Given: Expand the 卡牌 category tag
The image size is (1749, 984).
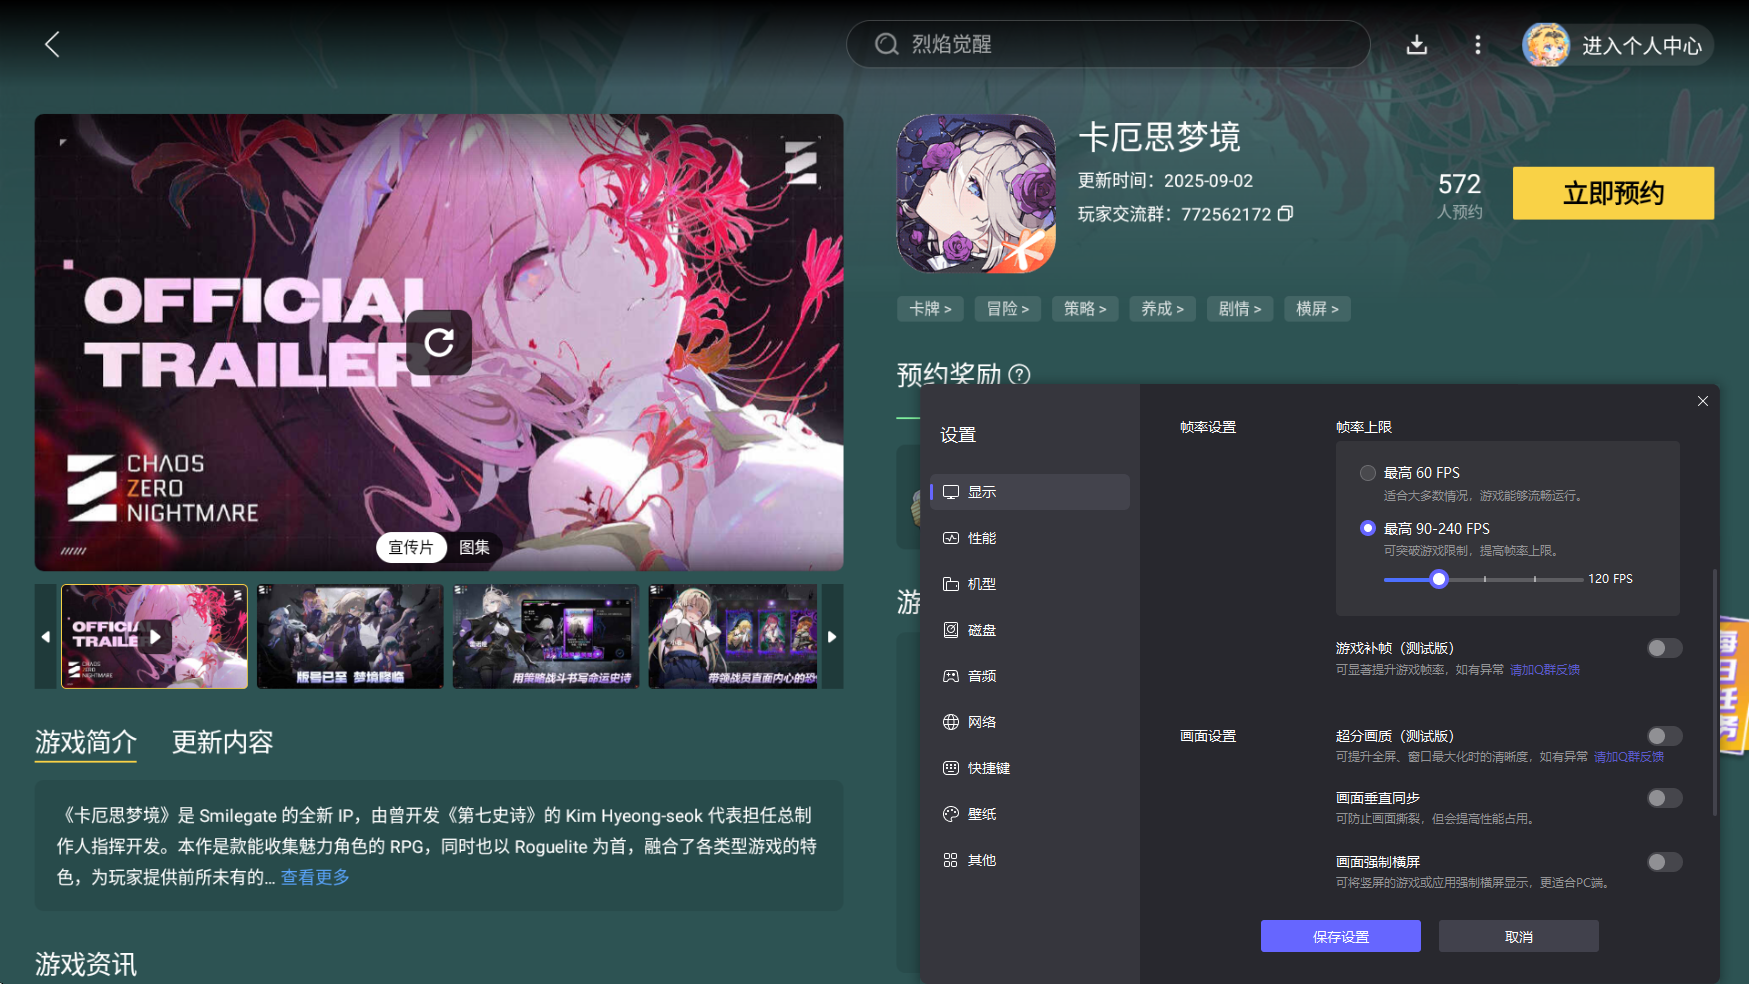Looking at the screenshot, I should click(x=930, y=309).
